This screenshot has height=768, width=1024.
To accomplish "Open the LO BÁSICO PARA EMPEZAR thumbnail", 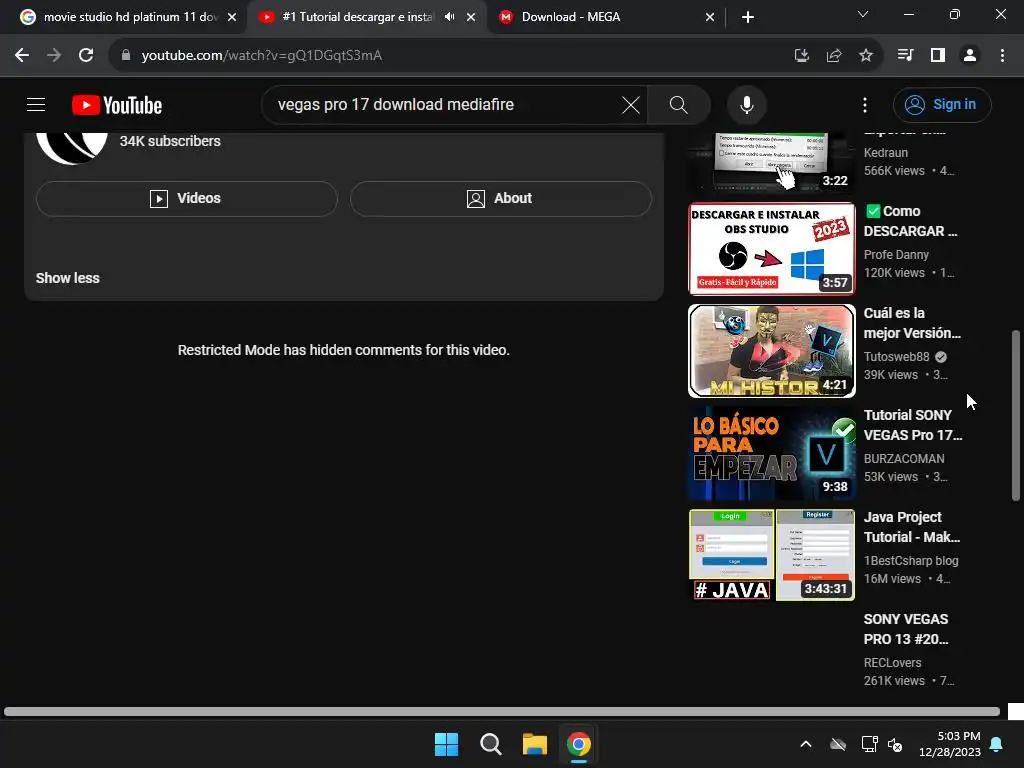I will (x=771, y=453).
